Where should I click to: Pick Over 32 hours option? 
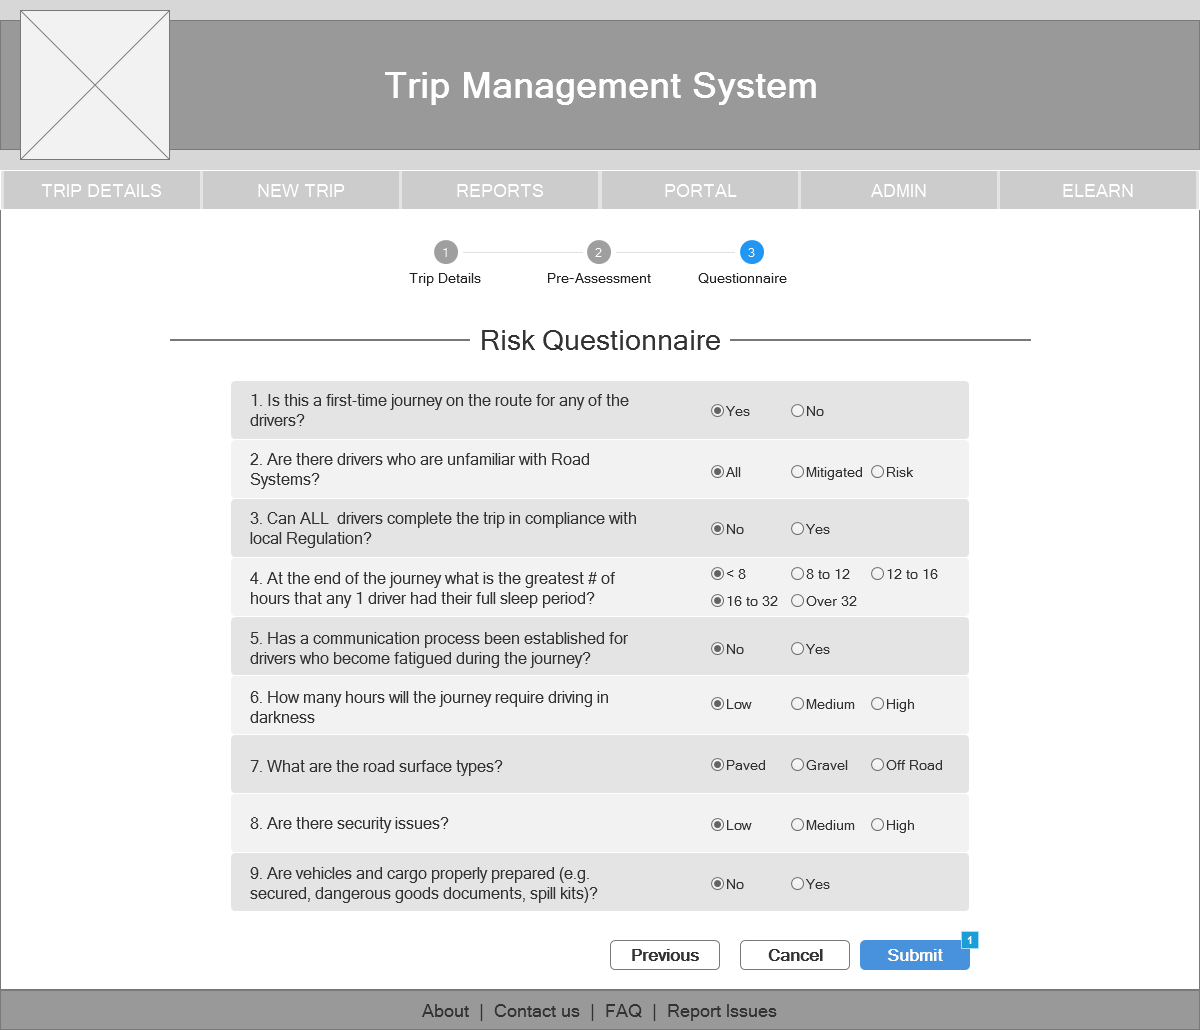(x=797, y=601)
